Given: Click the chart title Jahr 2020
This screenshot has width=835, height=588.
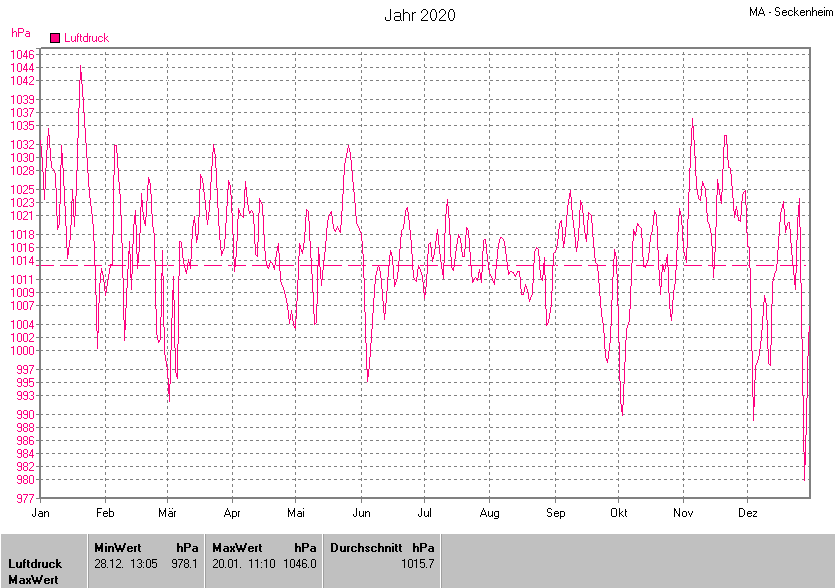Looking at the screenshot, I should [420, 15].
